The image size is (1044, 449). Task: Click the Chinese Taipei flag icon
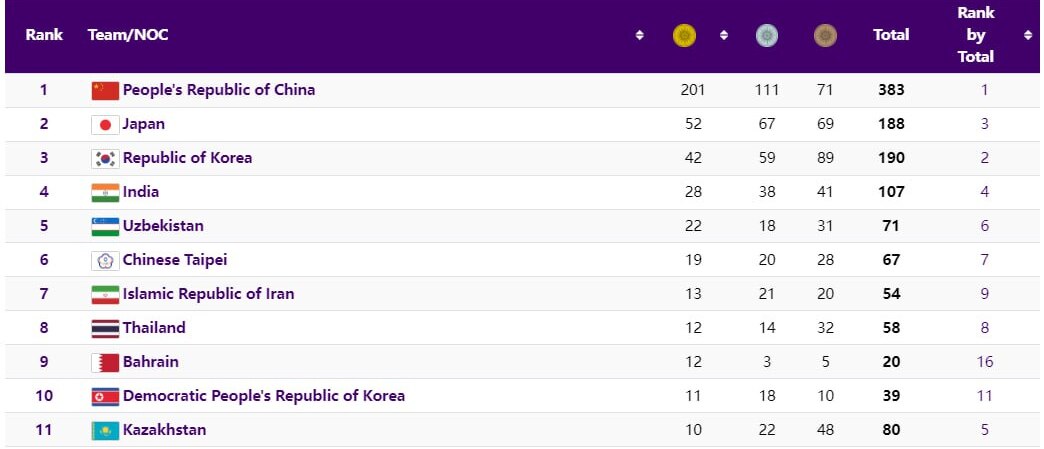[x=105, y=260]
